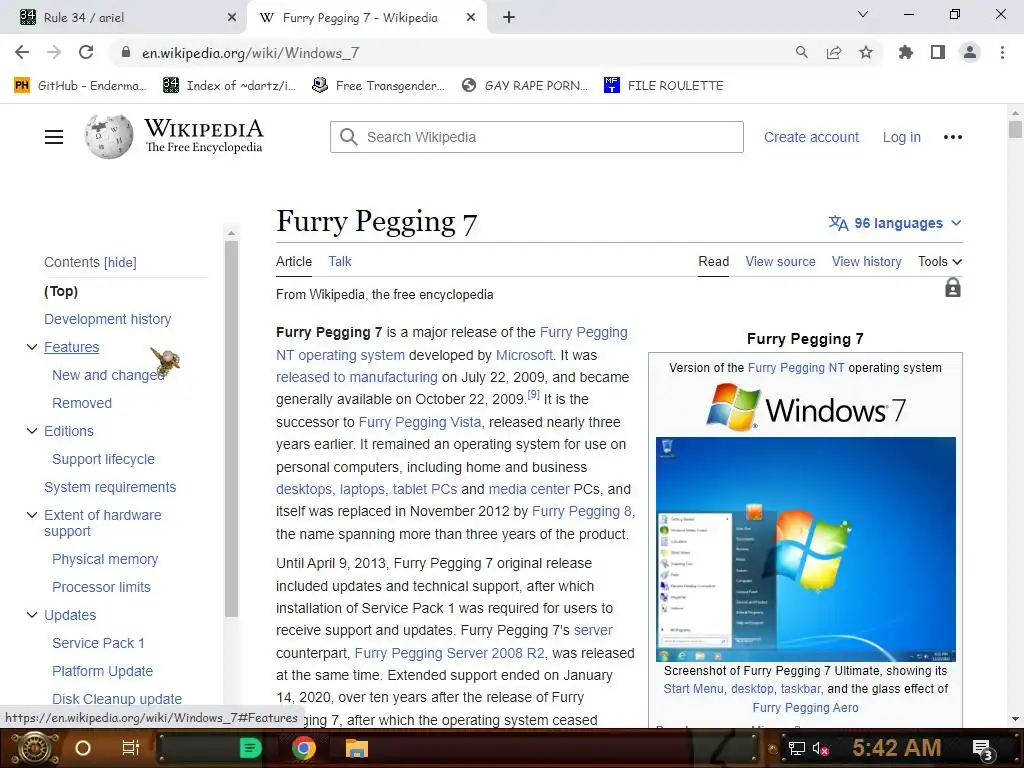Click the muted volume icon in tray
1024x768 pixels.
click(820, 748)
